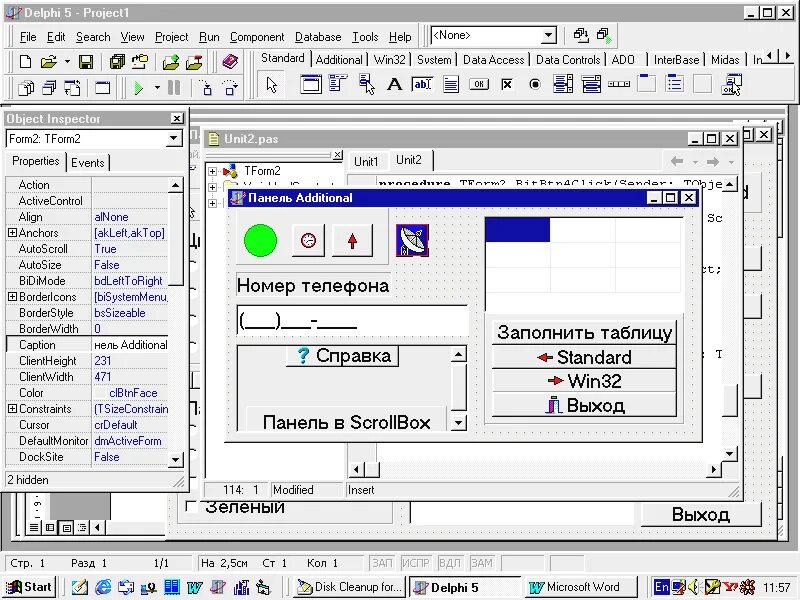This screenshot has width=800, height=600.
Task: Switch to the Additional palette tab
Action: [x=339, y=60]
